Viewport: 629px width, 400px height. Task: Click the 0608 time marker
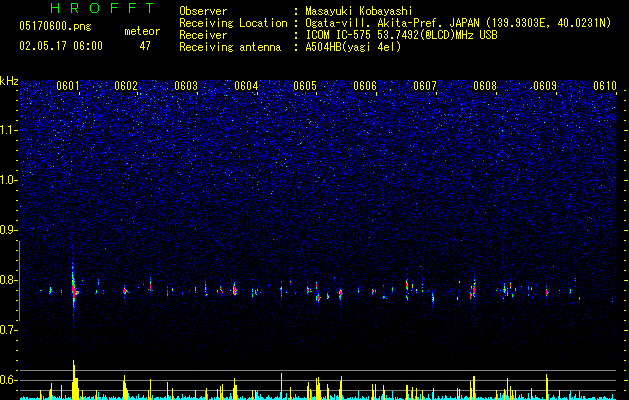[x=485, y=86]
